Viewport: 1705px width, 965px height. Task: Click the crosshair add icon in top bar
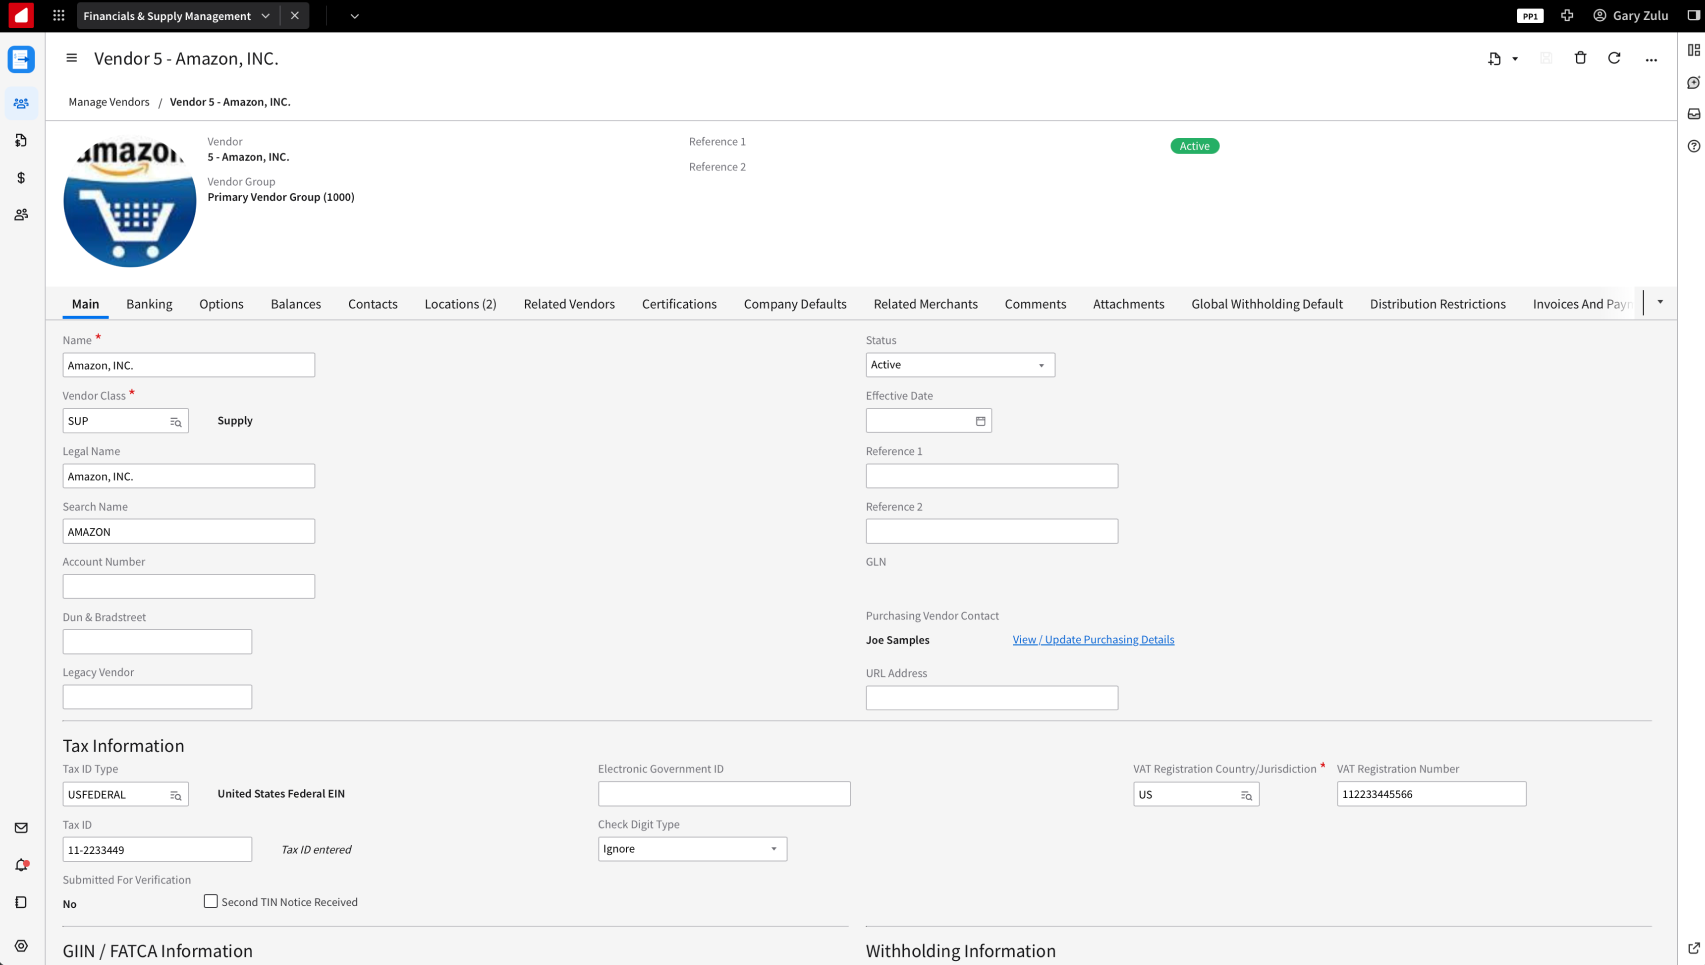[x=1567, y=16]
